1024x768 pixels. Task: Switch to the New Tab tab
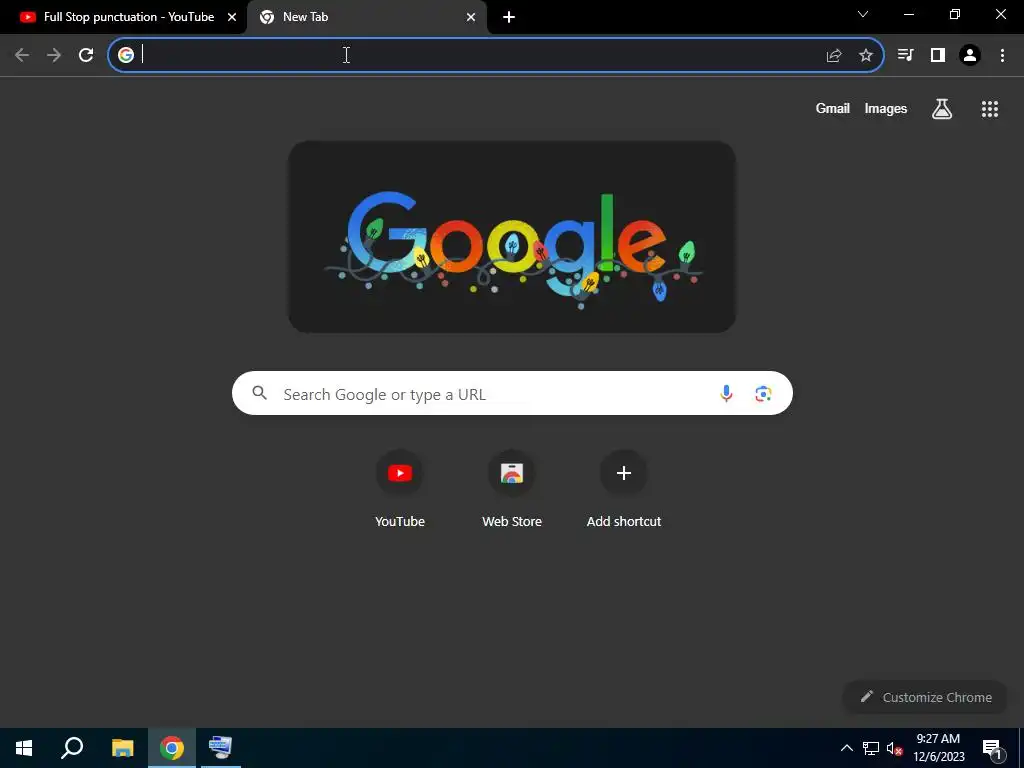(367, 17)
